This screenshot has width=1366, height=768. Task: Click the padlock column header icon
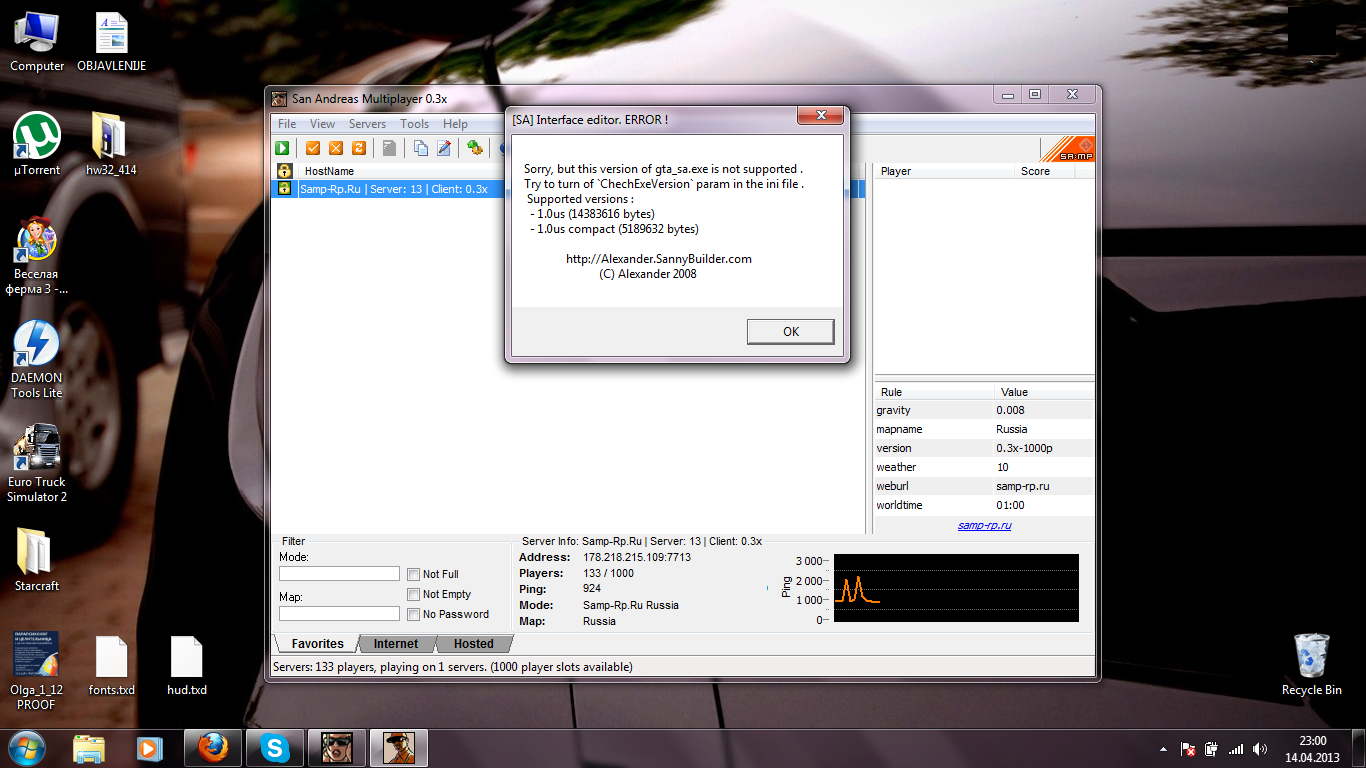(284, 171)
